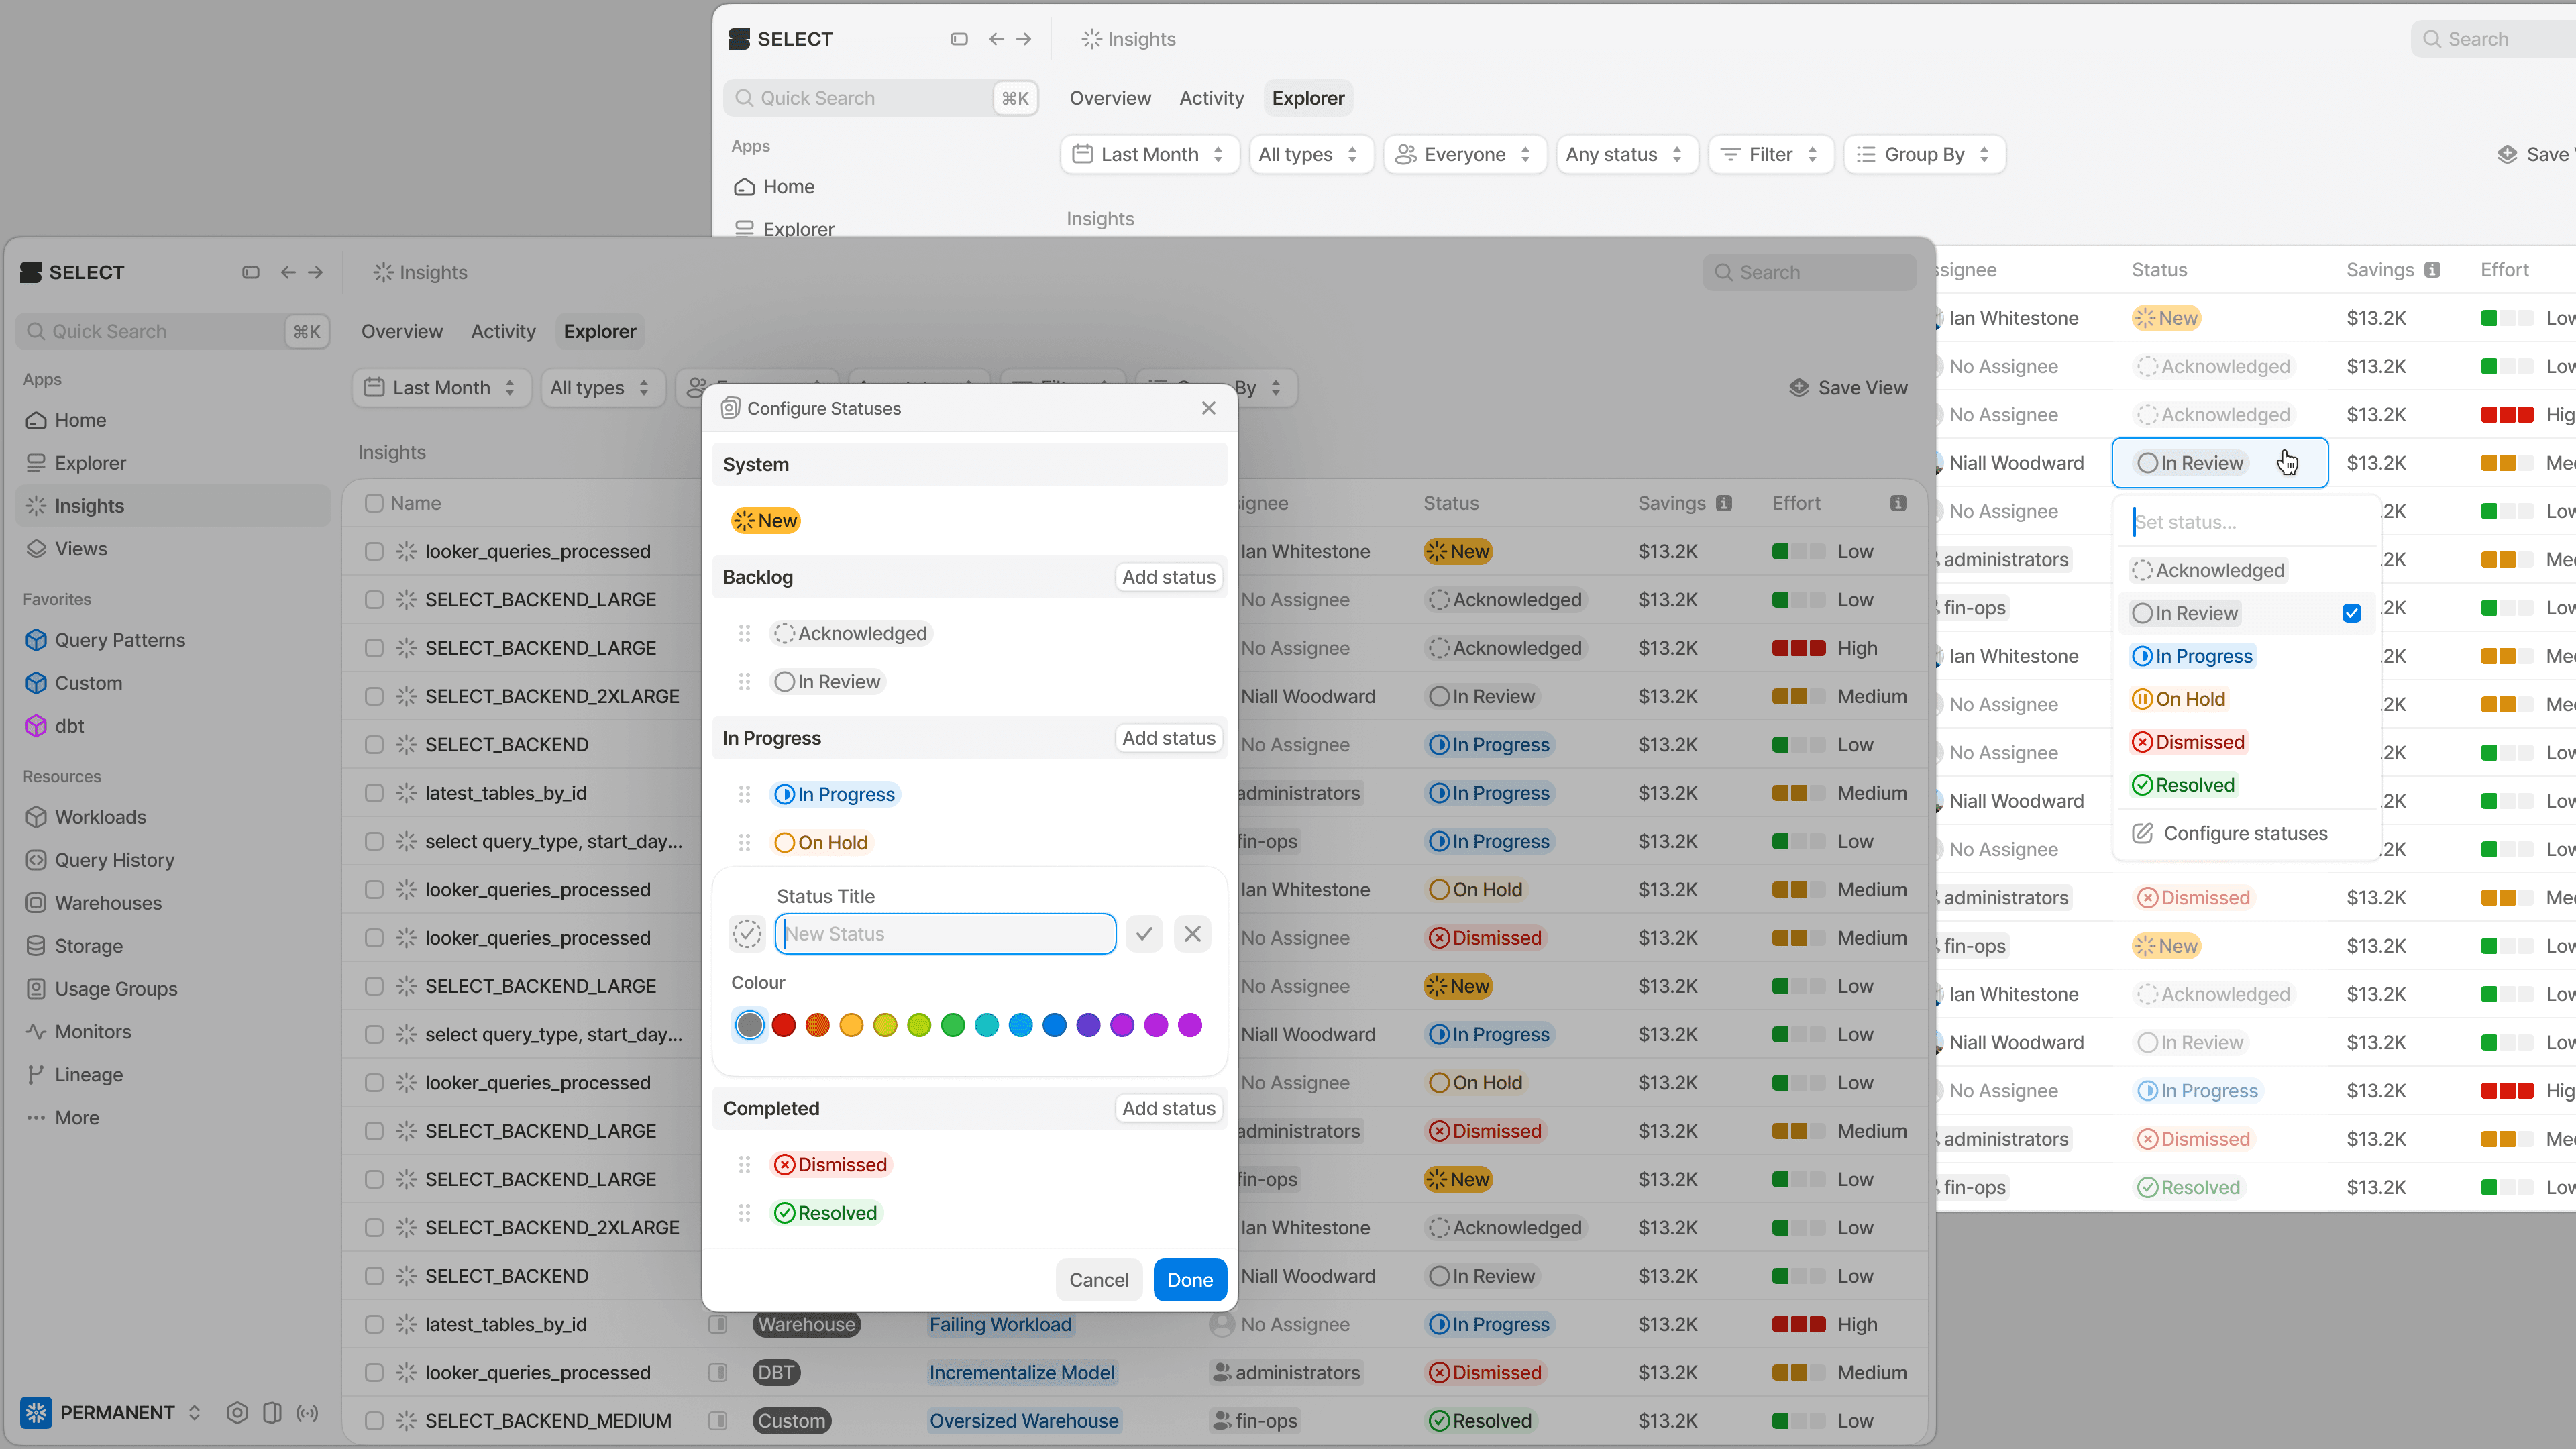The width and height of the screenshot is (2576, 1449).
Task: Uncheck In Review in status dropdown
Action: click(x=2351, y=613)
